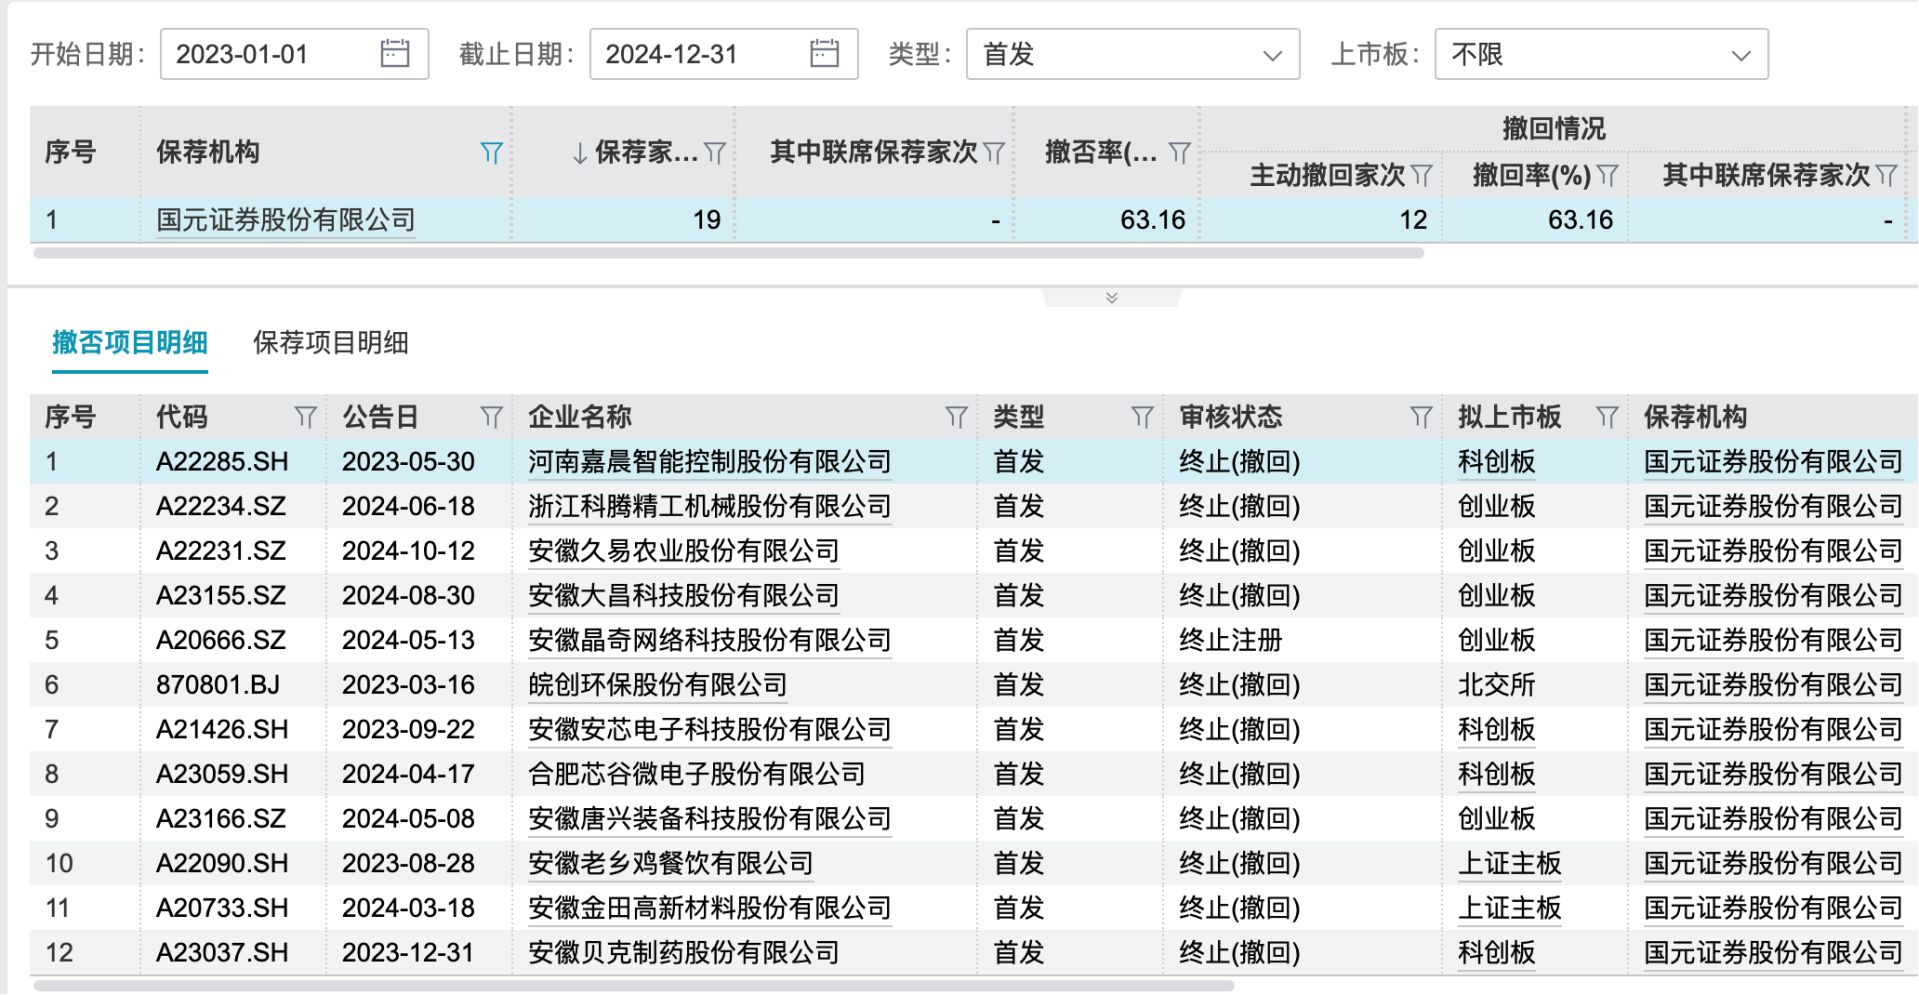Expand the 类型 dropdown showing 首发
This screenshot has height=995, width=1919.
[x=1132, y=54]
